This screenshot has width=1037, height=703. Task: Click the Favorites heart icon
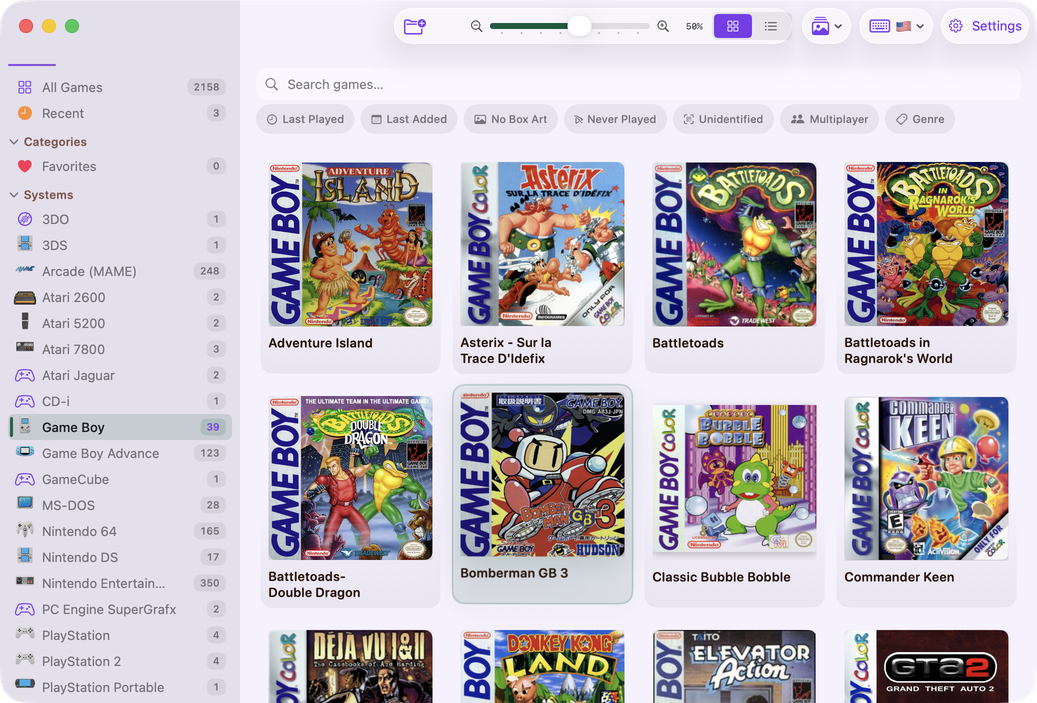24,166
